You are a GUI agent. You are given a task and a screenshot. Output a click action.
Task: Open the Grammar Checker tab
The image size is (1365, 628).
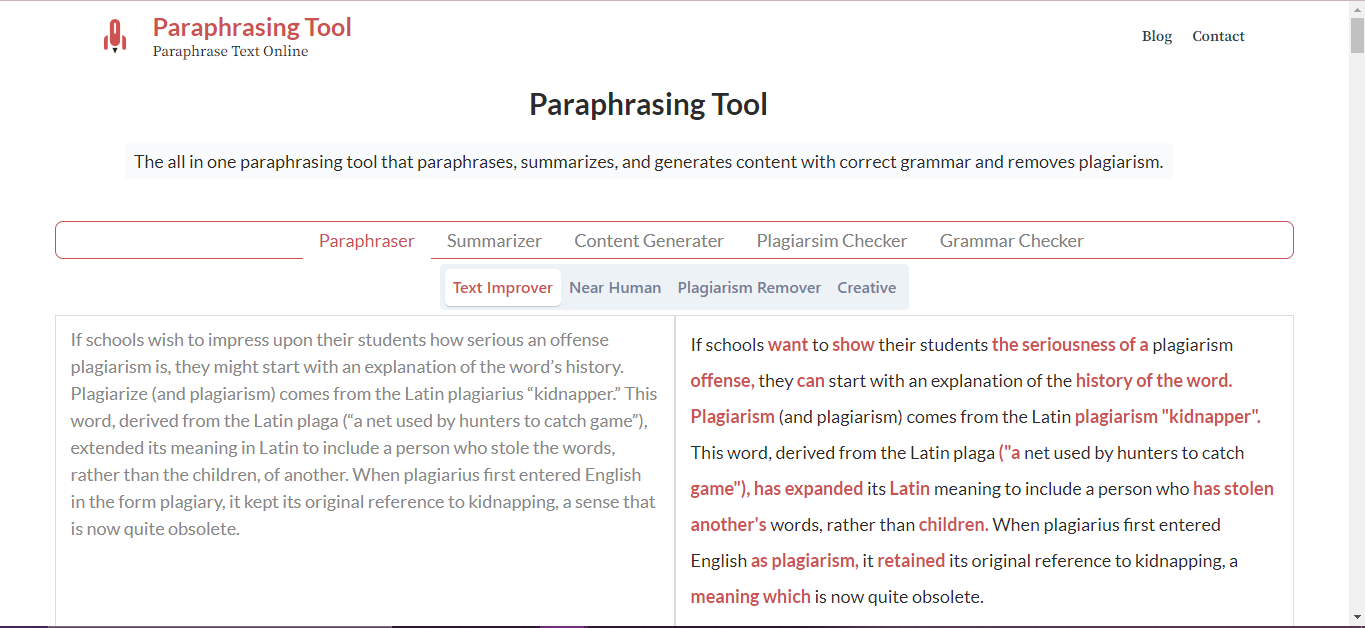click(1012, 240)
